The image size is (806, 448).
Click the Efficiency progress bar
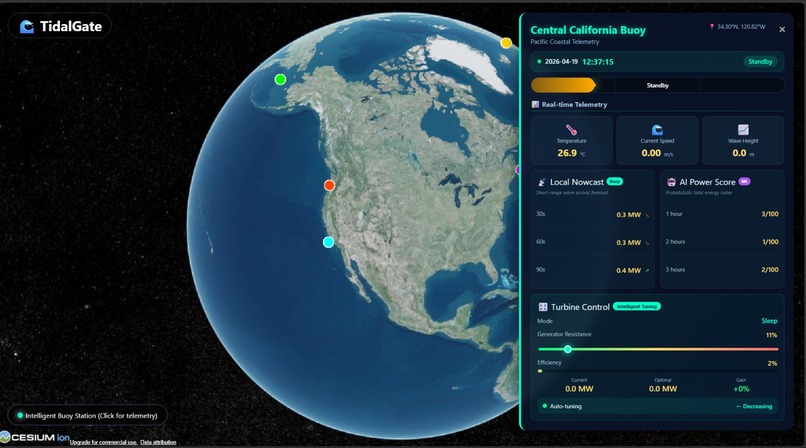pyautogui.click(x=658, y=370)
